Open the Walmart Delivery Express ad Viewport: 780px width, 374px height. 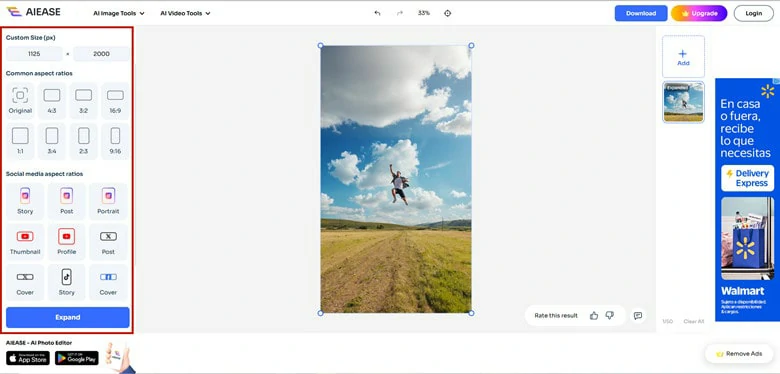[747, 199]
